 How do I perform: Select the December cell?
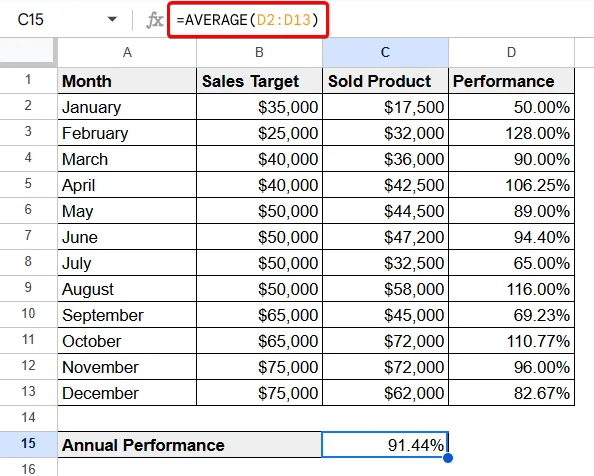(127, 393)
